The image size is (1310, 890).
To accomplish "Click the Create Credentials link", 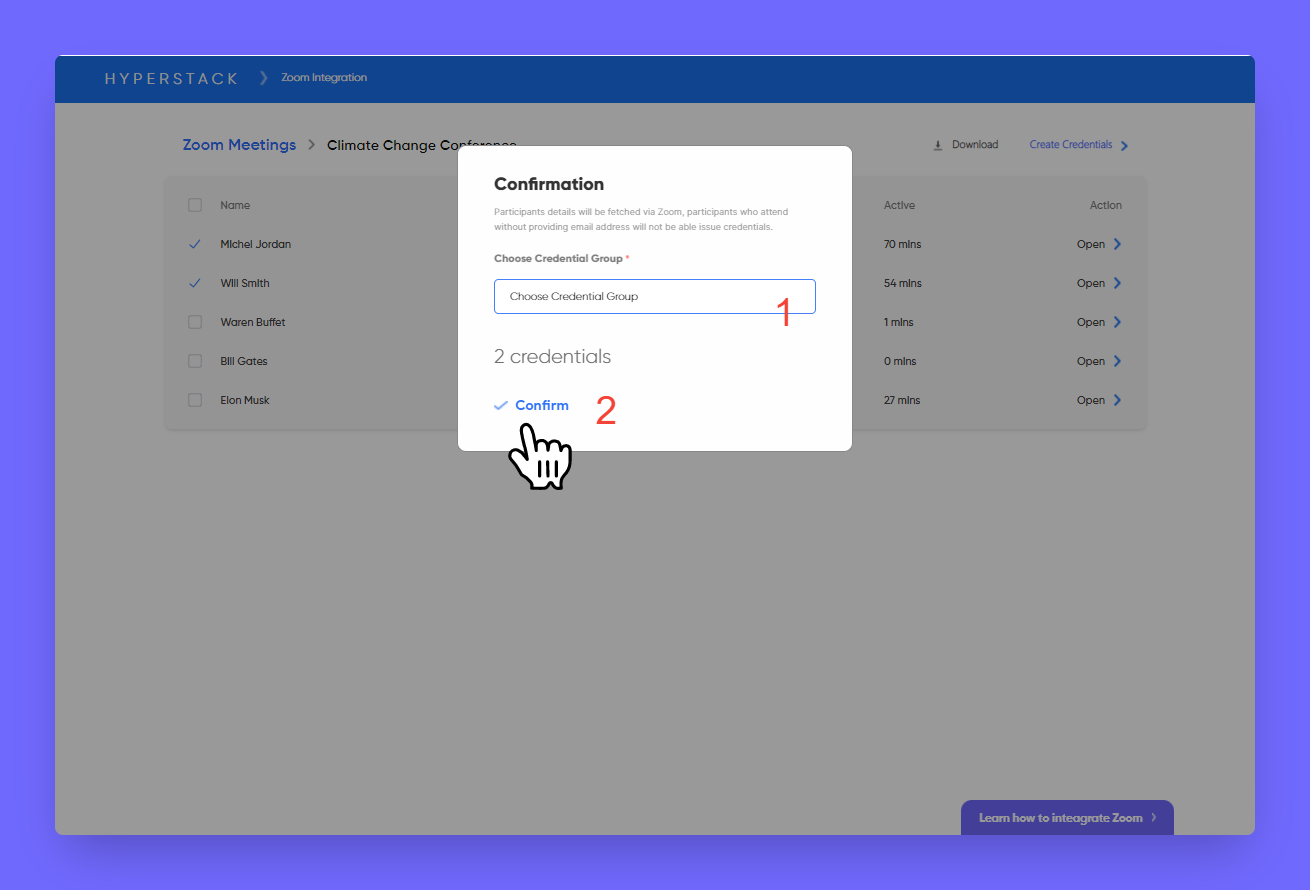I will tap(1070, 145).
